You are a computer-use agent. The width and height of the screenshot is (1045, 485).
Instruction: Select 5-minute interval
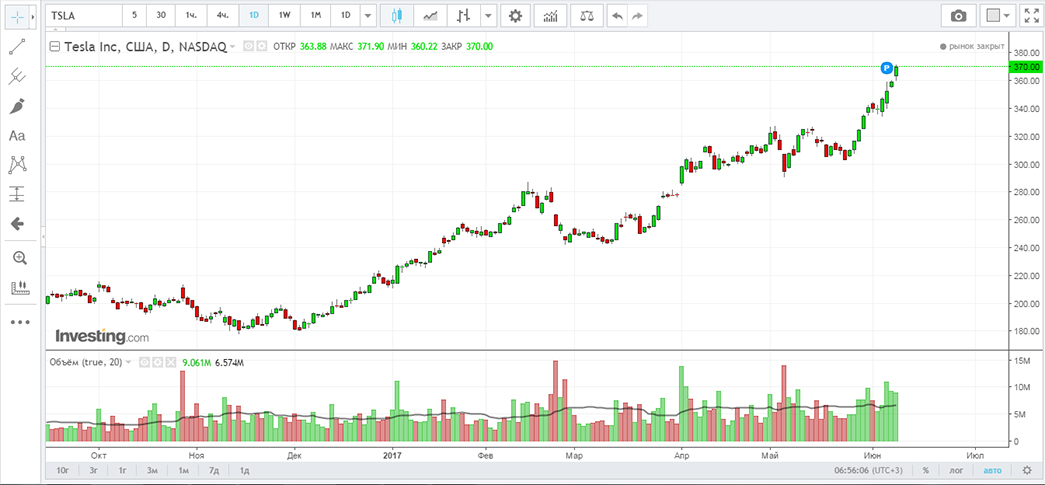pyautogui.click(x=135, y=15)
